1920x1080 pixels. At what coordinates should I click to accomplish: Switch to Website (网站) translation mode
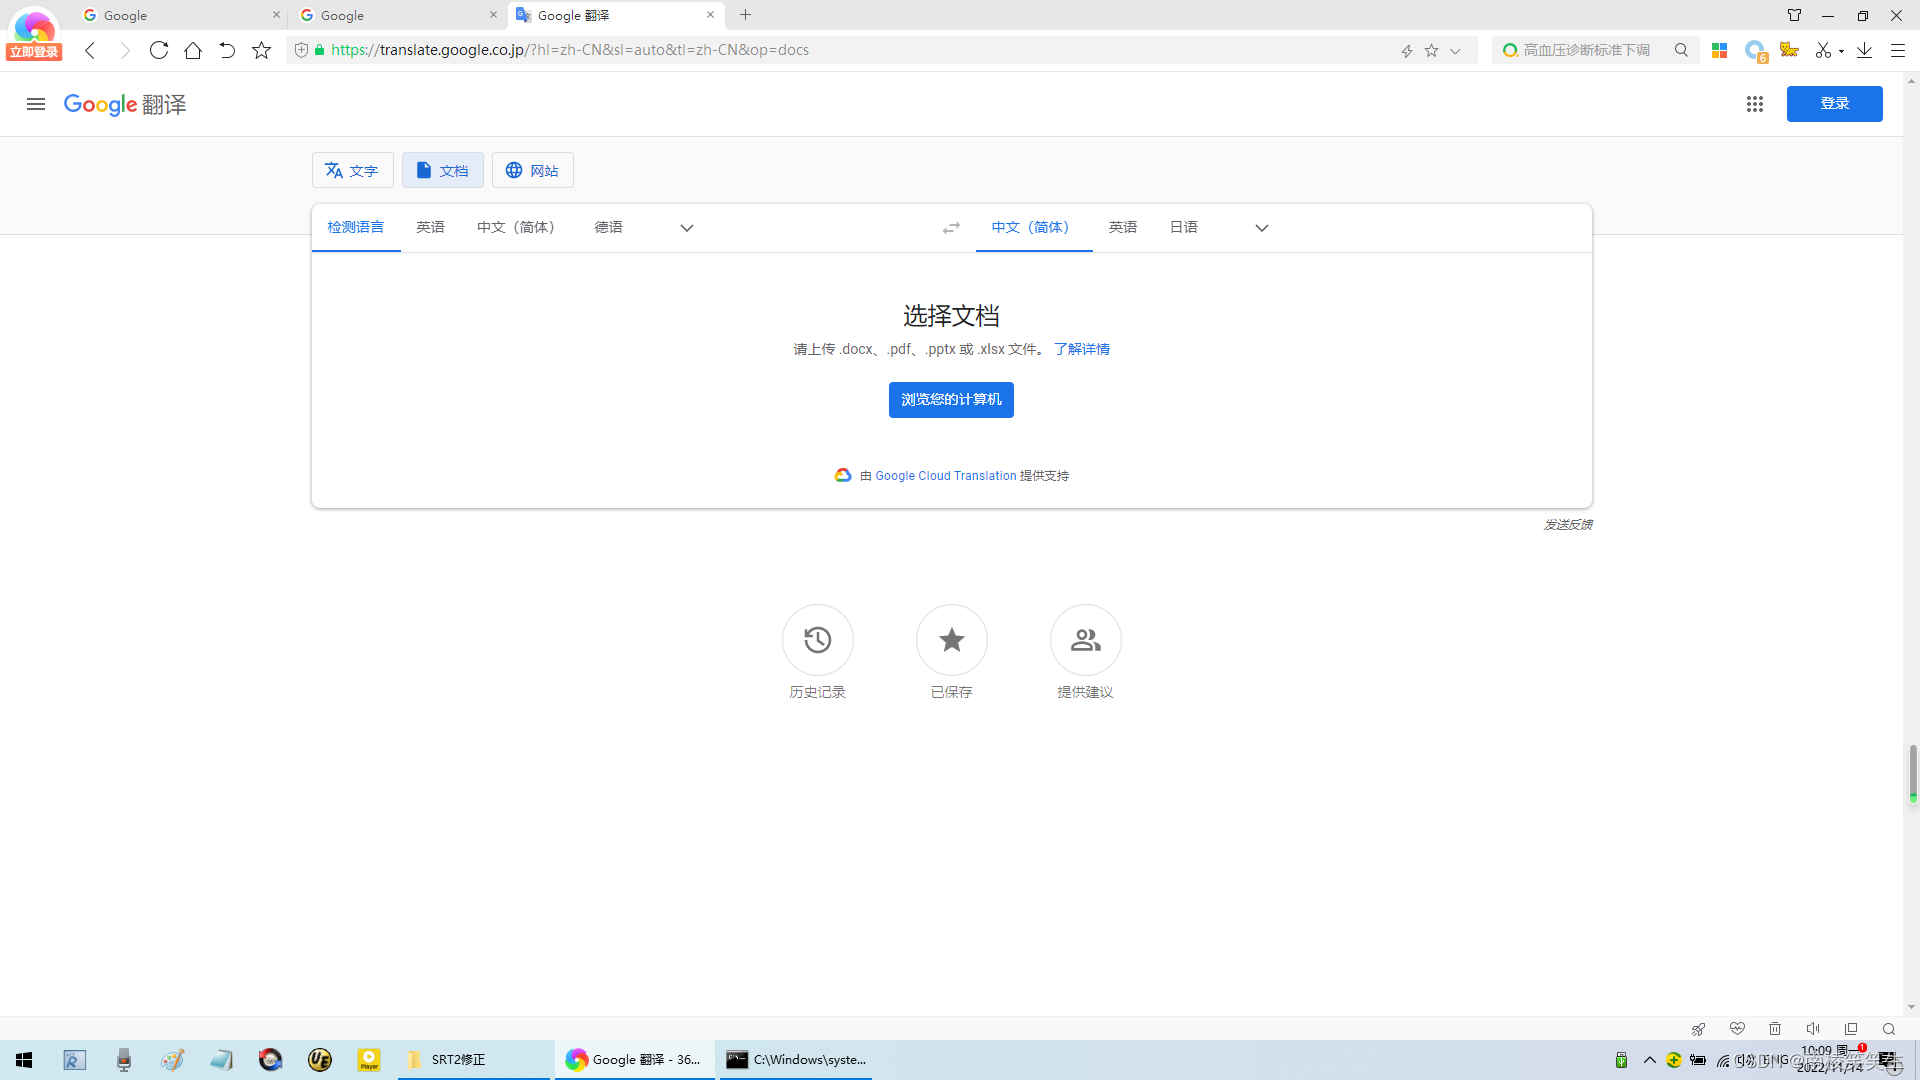[532, 170]
